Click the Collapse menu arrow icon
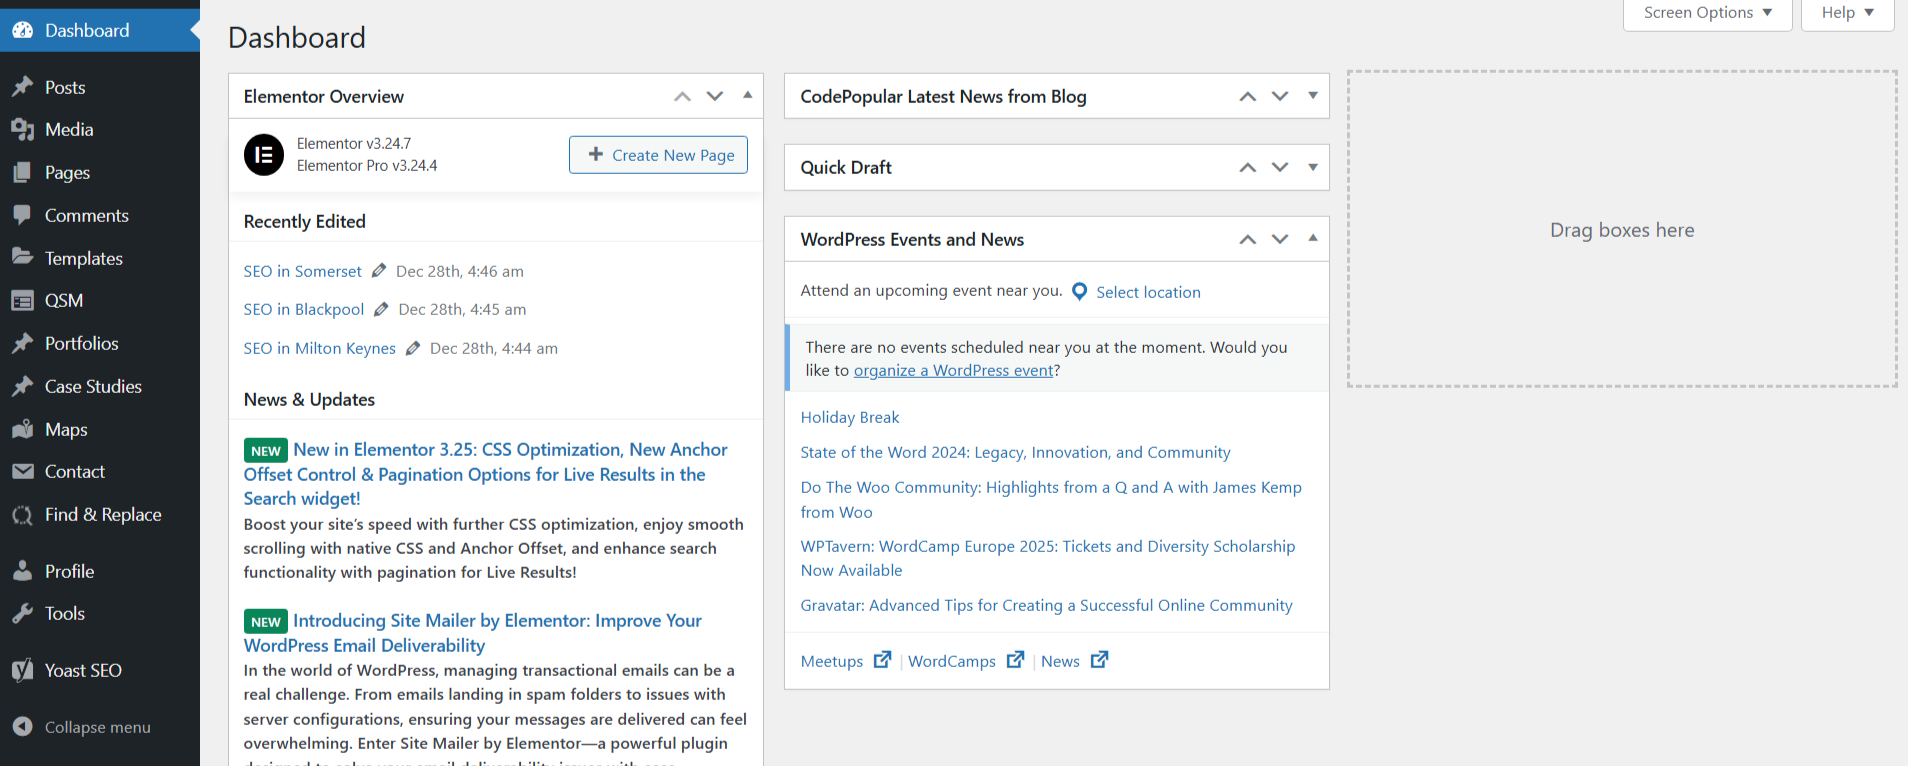This screenshot has width=1908, height=766. click(23, 727)
